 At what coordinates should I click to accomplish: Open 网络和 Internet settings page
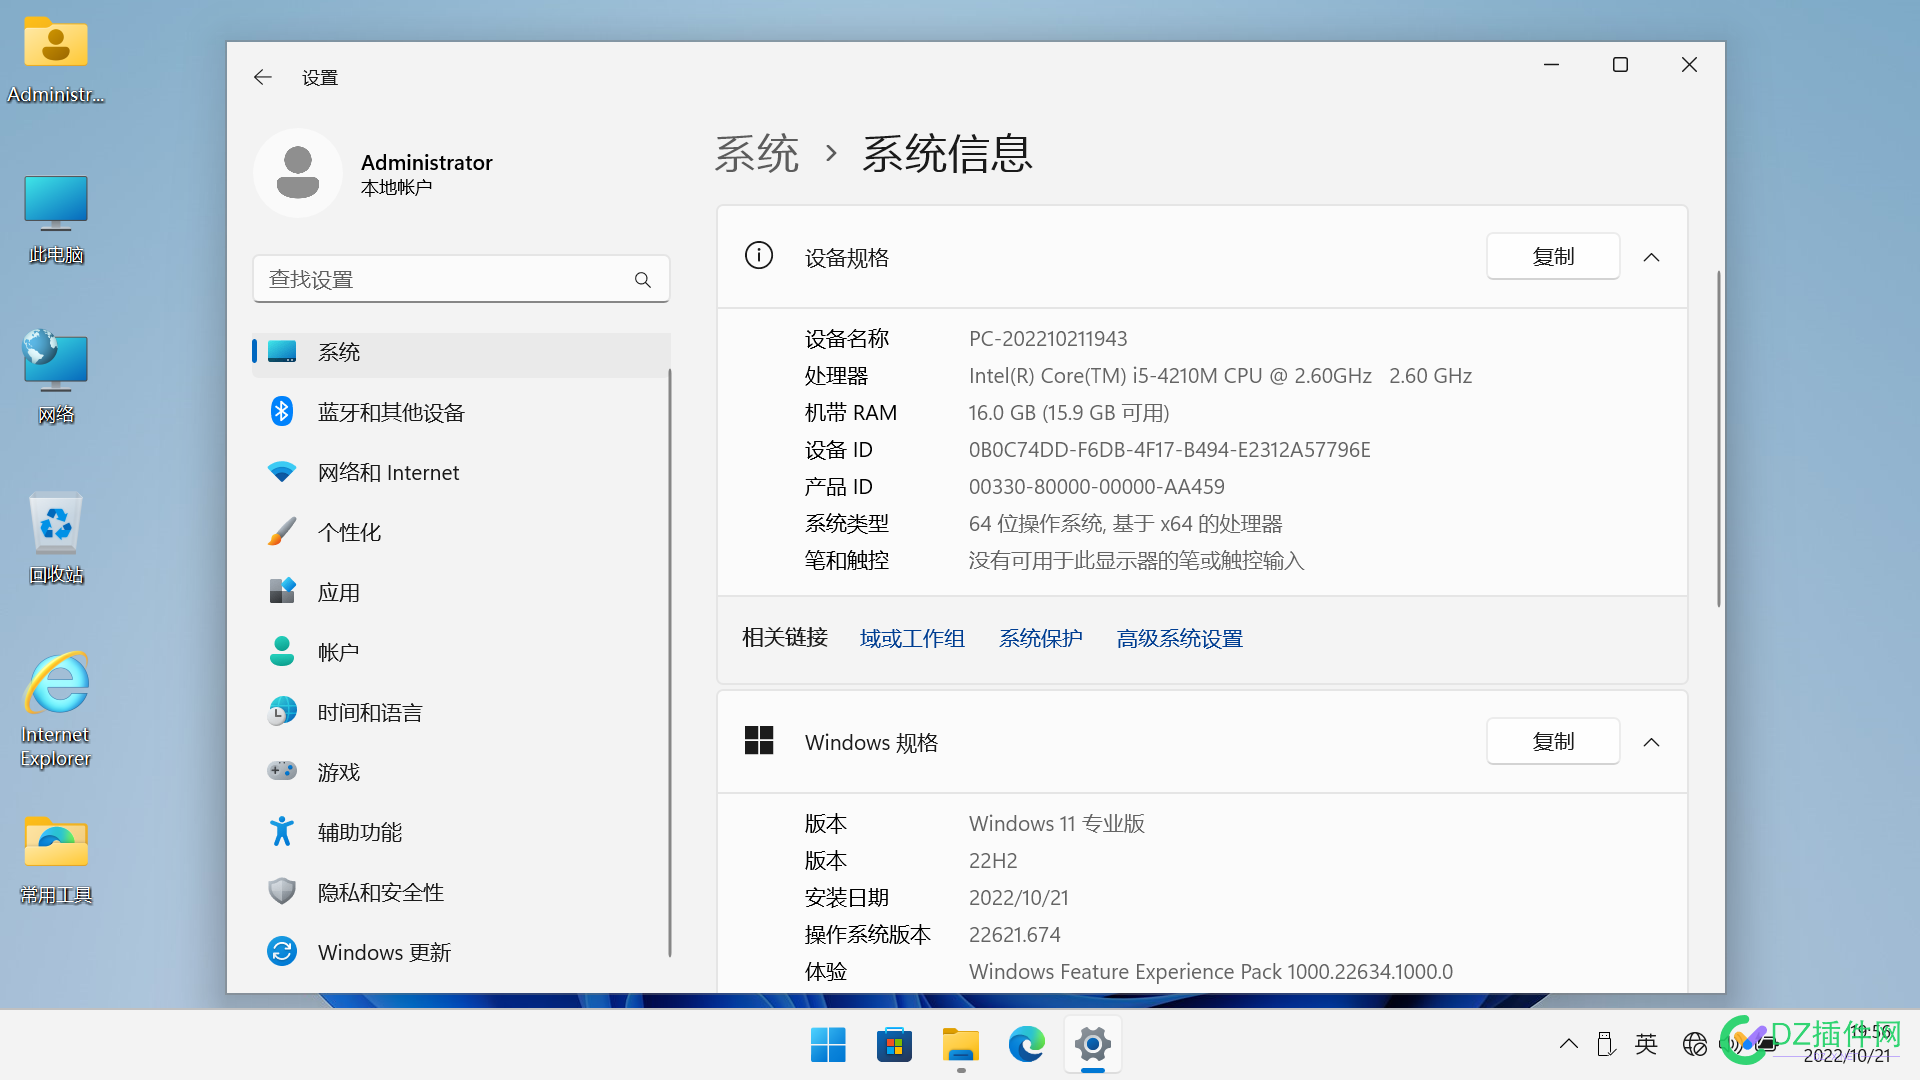[461, 472]
